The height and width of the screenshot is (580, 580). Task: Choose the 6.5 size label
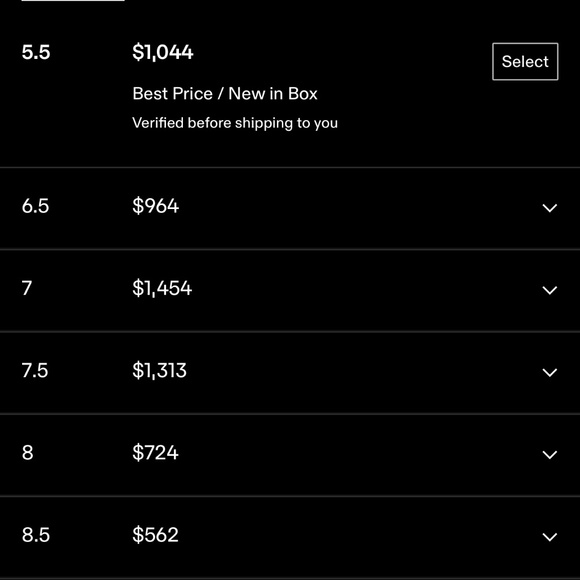click(35, 206)
